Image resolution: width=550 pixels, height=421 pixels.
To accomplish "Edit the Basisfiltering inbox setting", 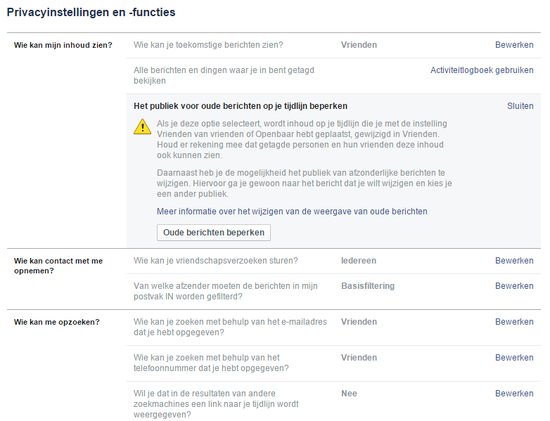I will coord(514,286).
